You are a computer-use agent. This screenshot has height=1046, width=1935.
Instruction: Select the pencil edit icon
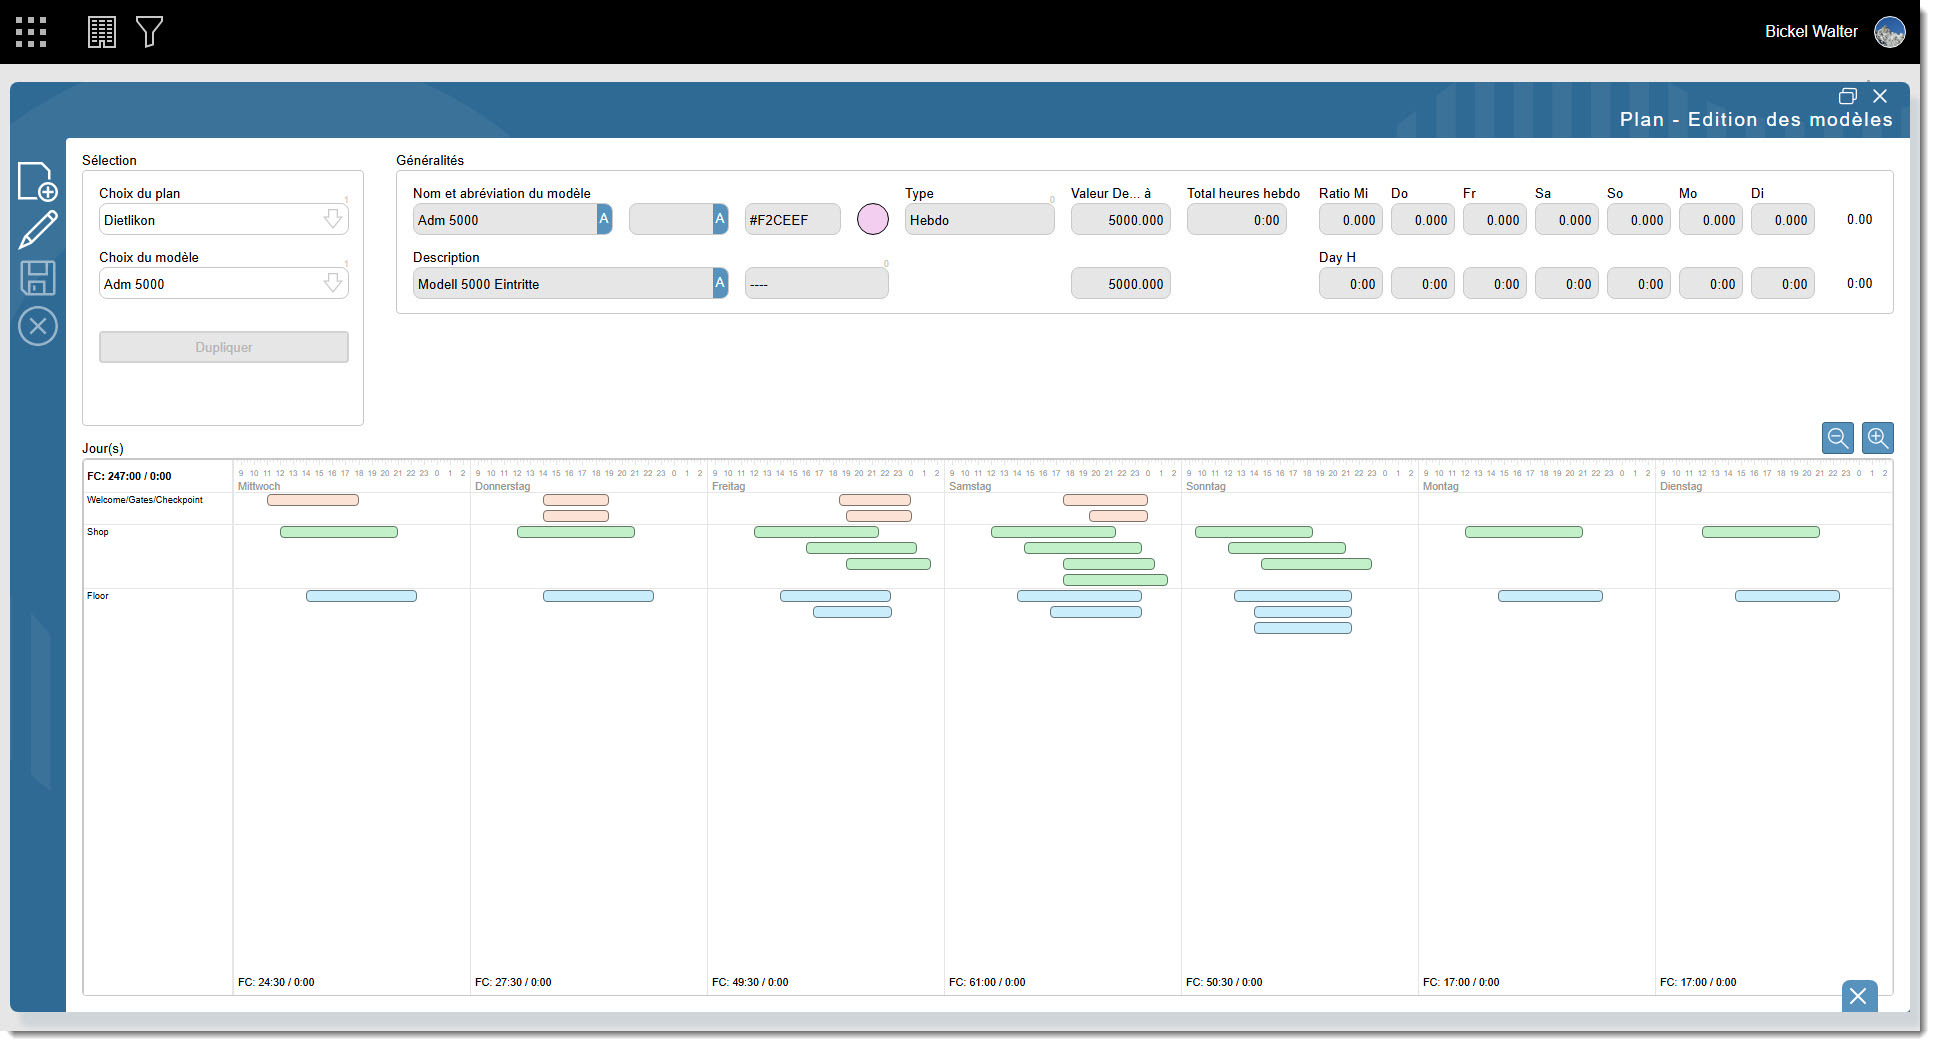pos(38,230)
